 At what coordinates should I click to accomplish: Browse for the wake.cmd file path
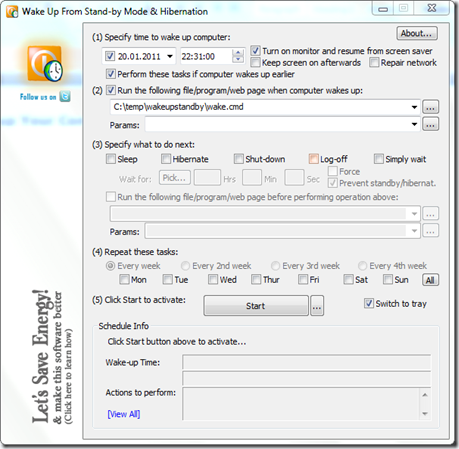click(430, 107)
